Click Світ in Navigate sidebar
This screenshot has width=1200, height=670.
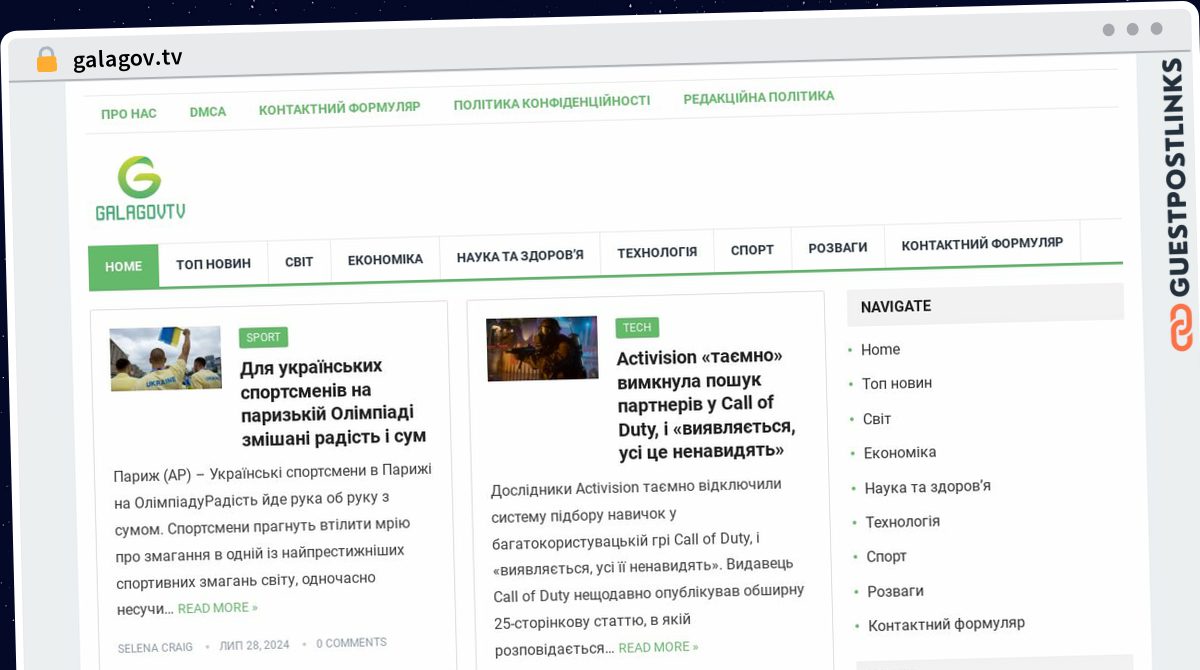pyautogui.click(x=877, y=419)
